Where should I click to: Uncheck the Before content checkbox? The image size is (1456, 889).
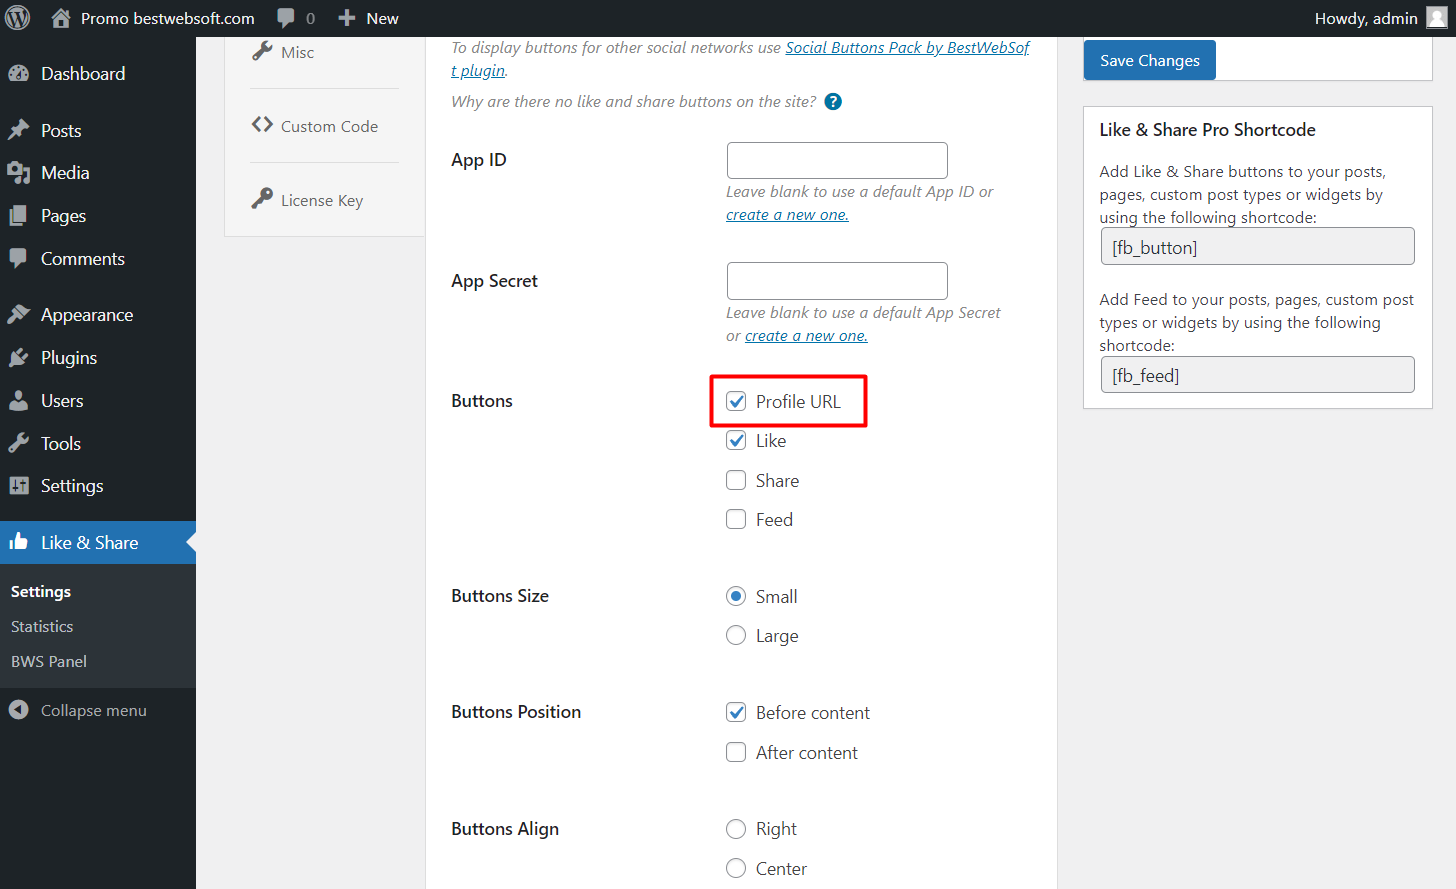coord(736,712)
